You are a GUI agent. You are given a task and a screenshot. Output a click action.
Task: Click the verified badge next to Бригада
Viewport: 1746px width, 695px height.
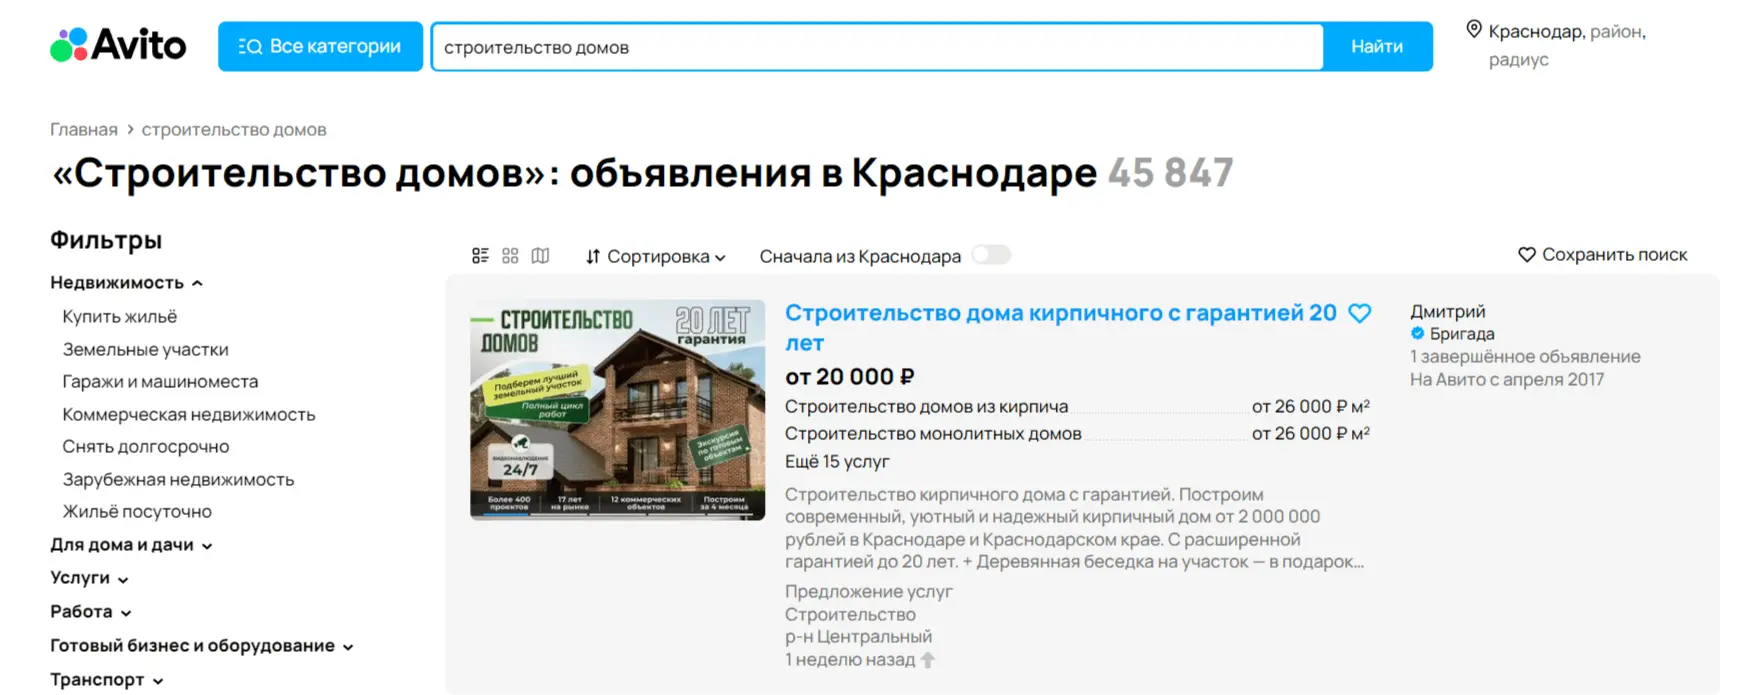1417,334
